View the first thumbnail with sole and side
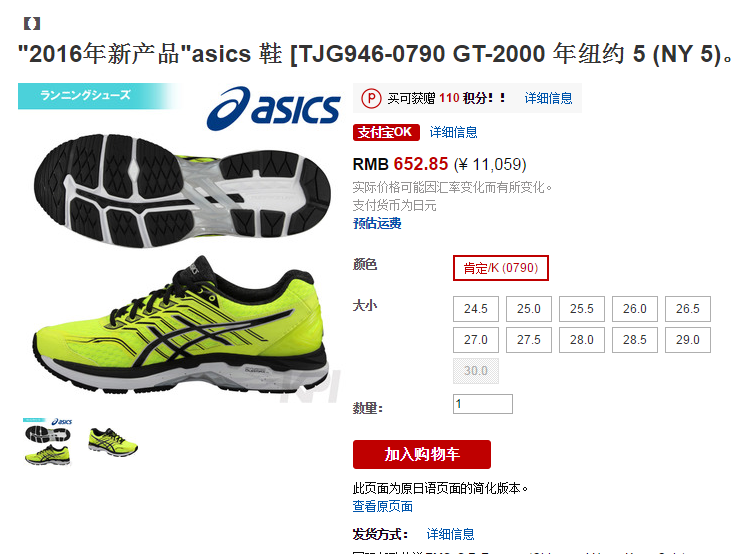731x554 pixels. click(48, 442)
